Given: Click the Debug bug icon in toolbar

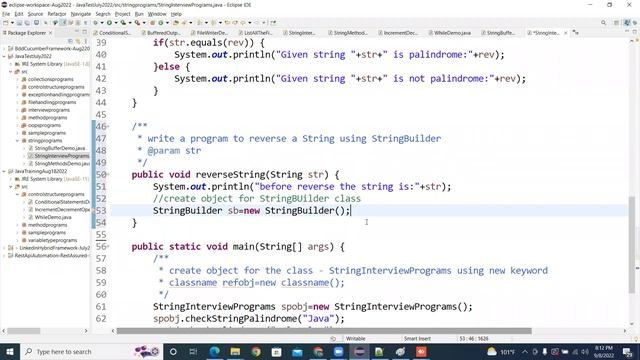Looking at the screenshot, I should click(x=96, y=23).
